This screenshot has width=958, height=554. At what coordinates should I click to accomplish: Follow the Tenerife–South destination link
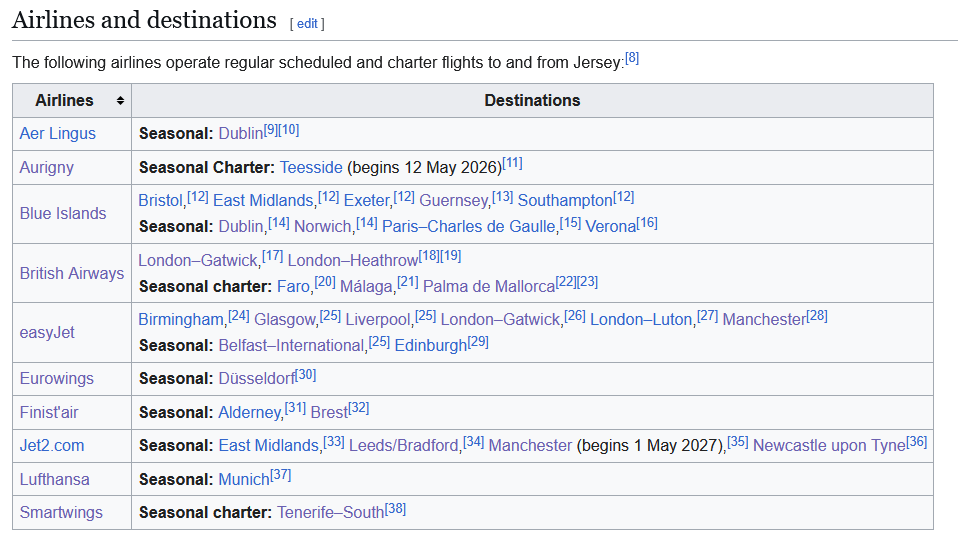(x=330, y=512)
